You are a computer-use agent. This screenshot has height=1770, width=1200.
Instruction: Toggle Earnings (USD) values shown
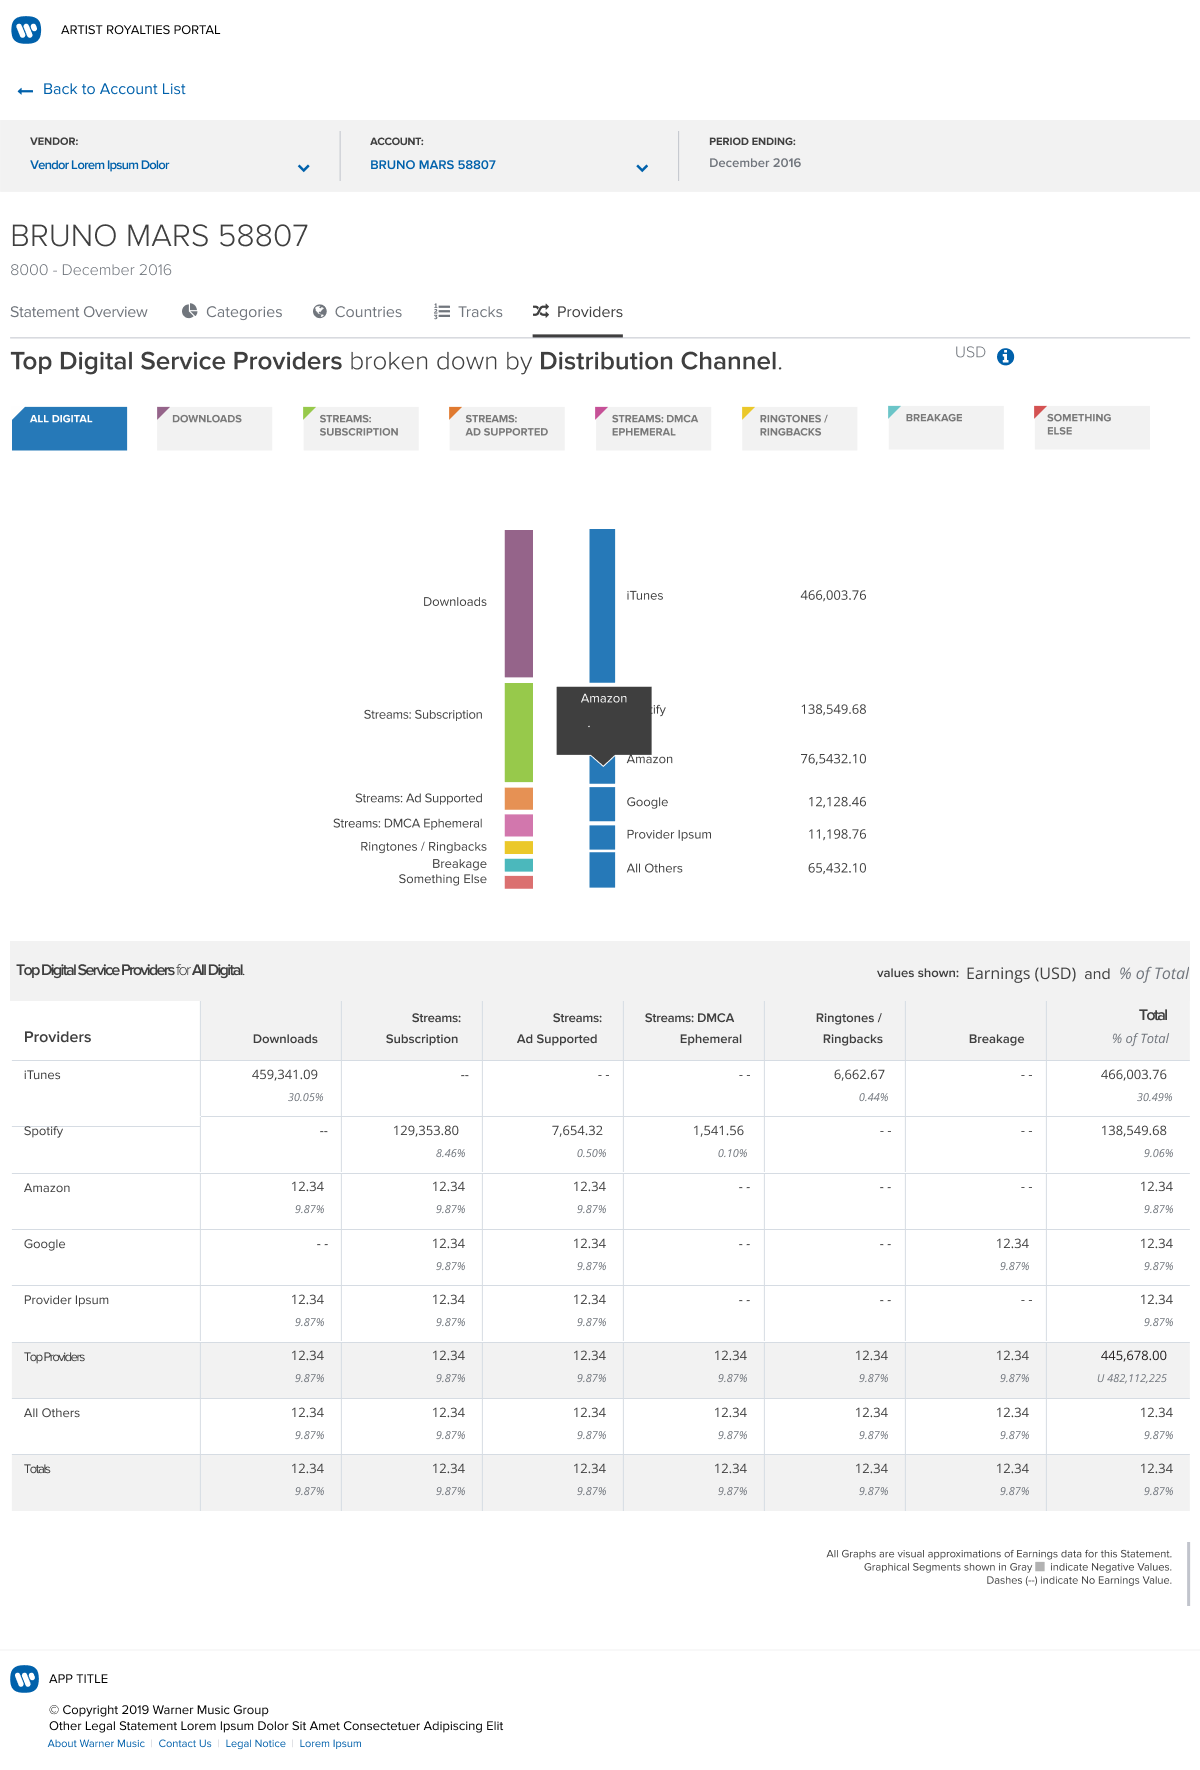(x=1021, y=973)
